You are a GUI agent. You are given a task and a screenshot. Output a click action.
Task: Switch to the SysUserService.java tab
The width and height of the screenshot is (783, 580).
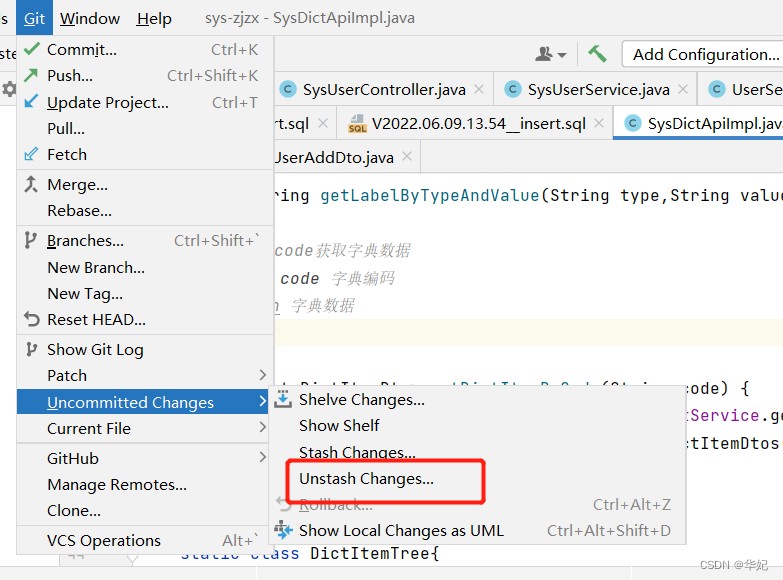(x=598, y=89)
